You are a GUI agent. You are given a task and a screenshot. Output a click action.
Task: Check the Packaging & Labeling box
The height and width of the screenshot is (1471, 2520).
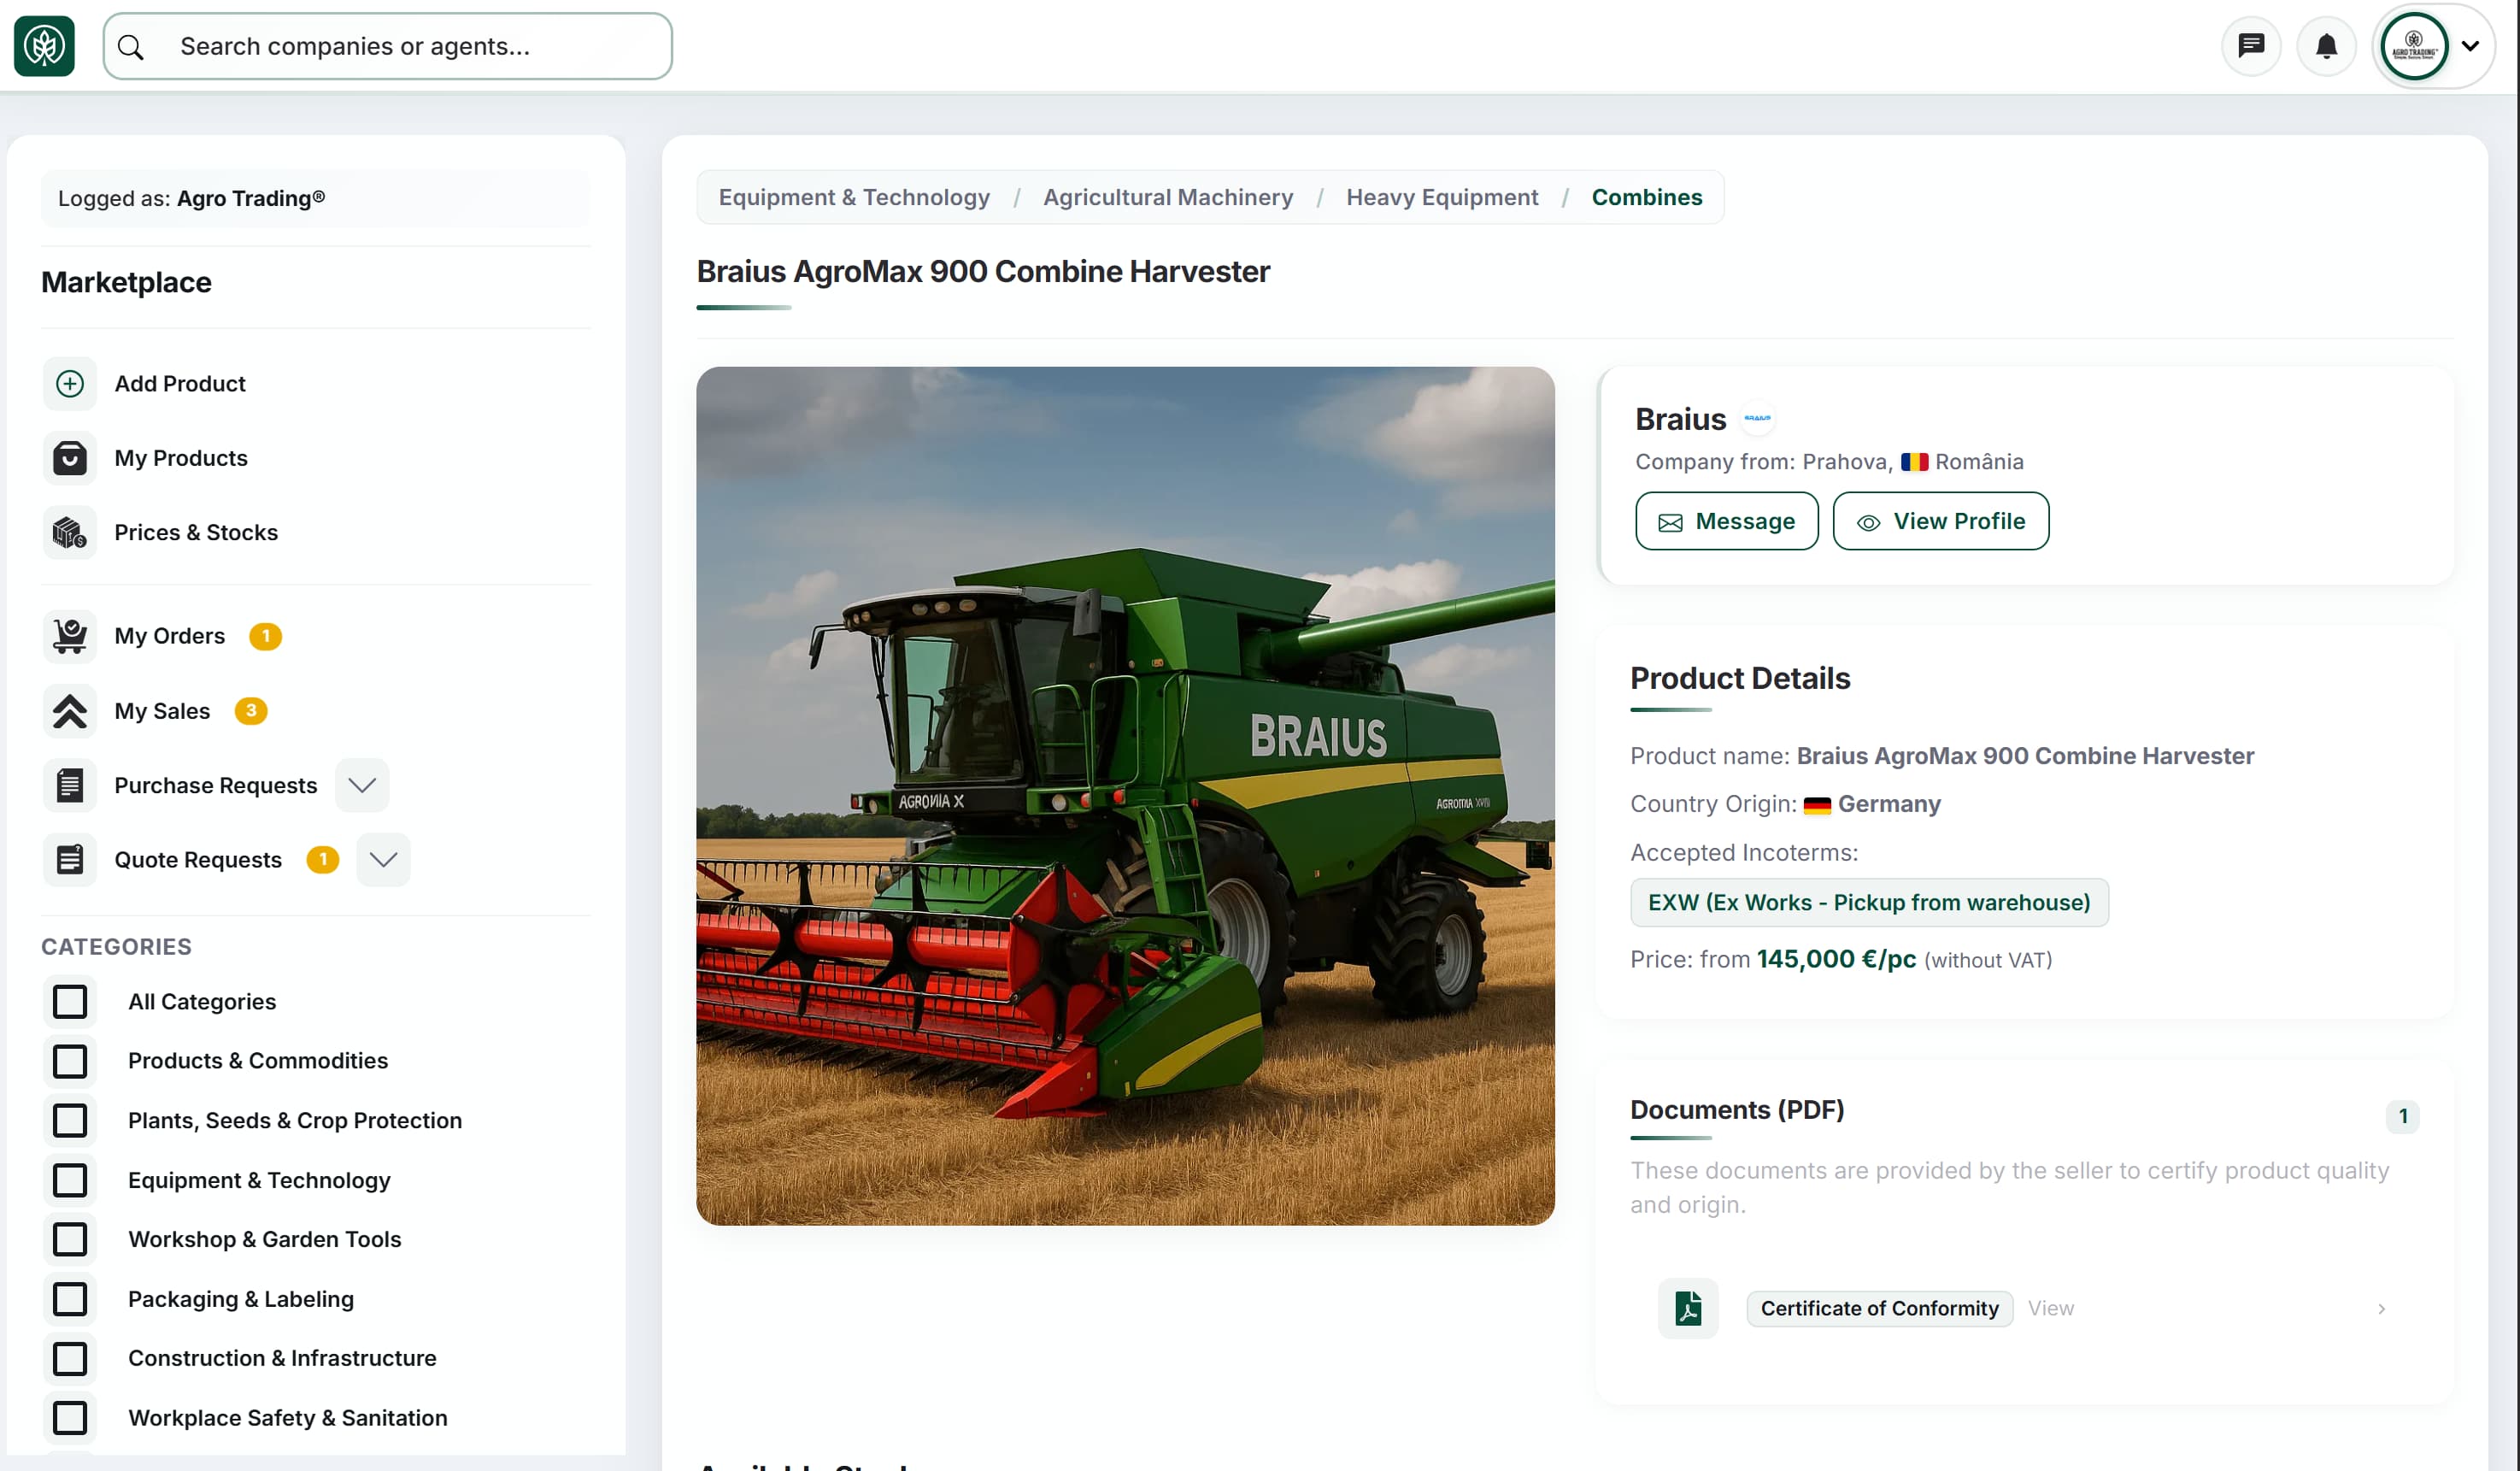tap(70, 1299)
